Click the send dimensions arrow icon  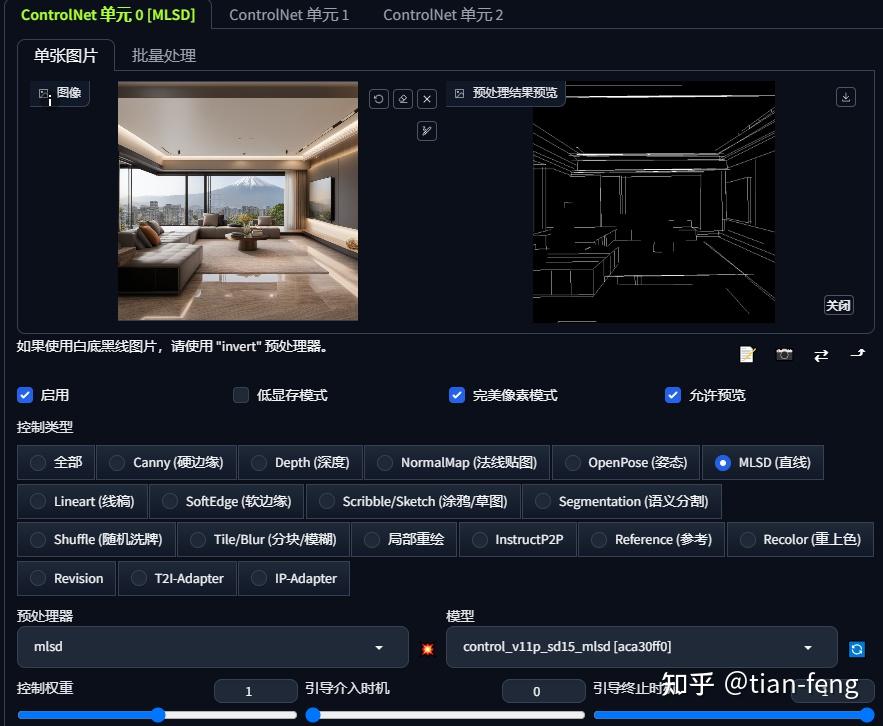pos(857,354)
